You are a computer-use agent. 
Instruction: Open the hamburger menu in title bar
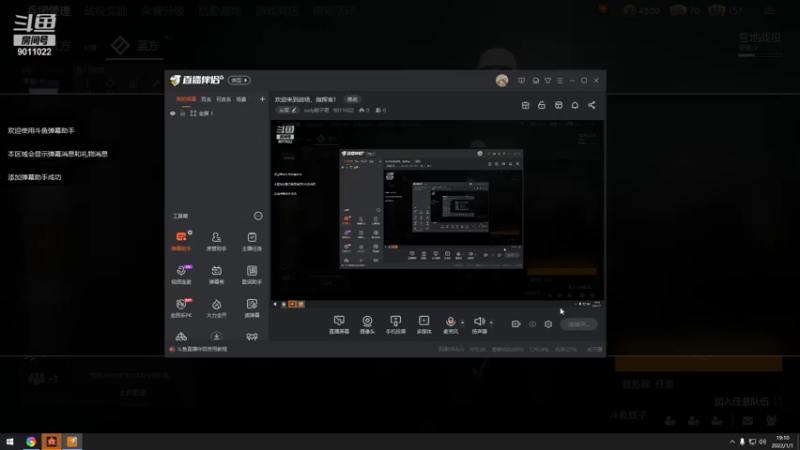(560, 81)
